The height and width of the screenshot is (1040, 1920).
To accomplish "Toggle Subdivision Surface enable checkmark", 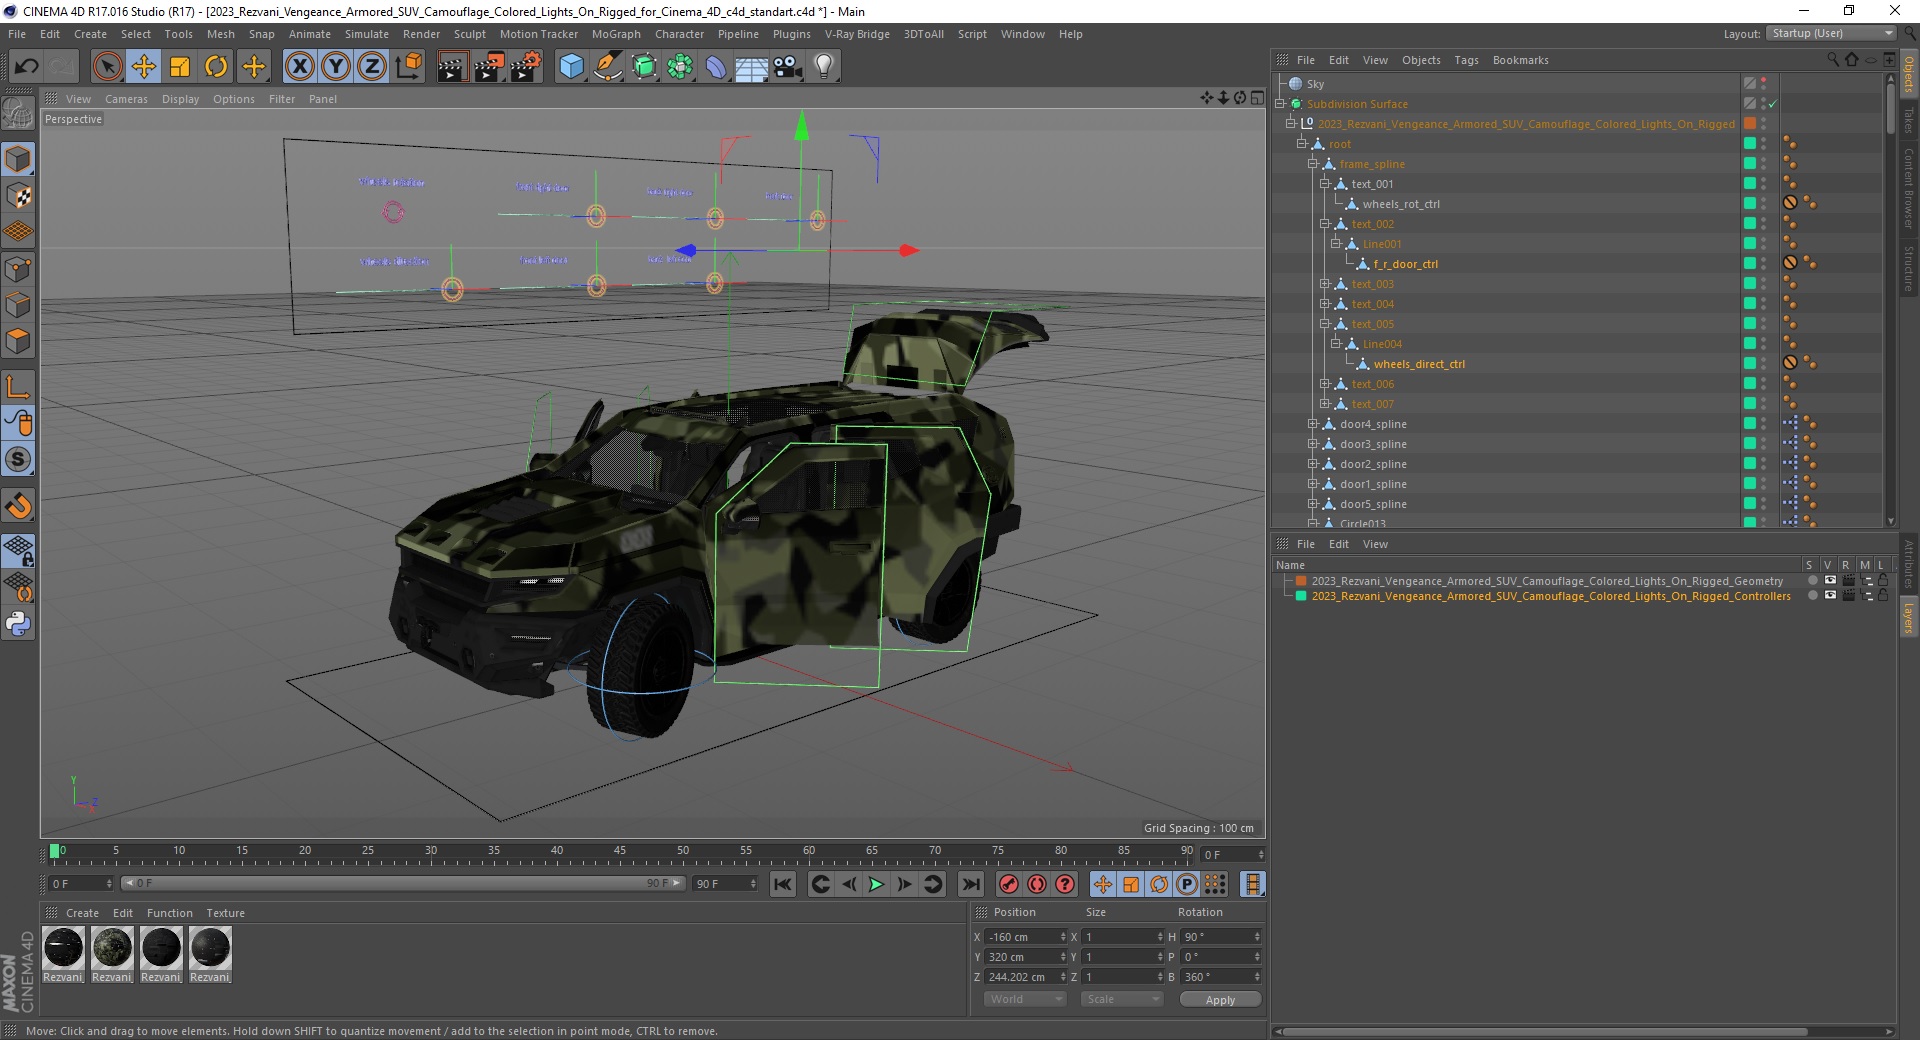I will (x=1772, y=104).
